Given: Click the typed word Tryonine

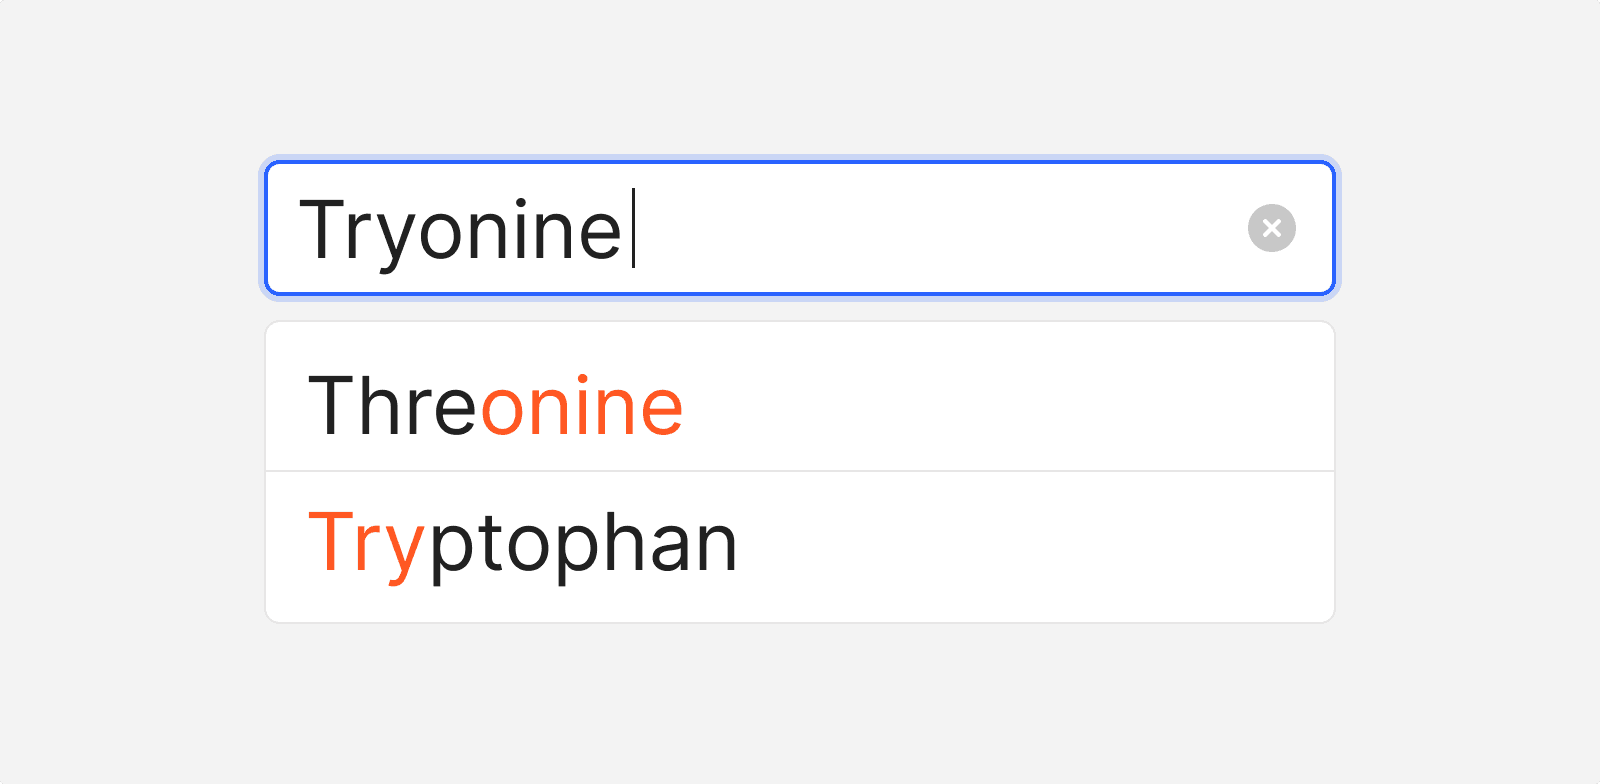Looking at the screenshot, I should 460,230.
